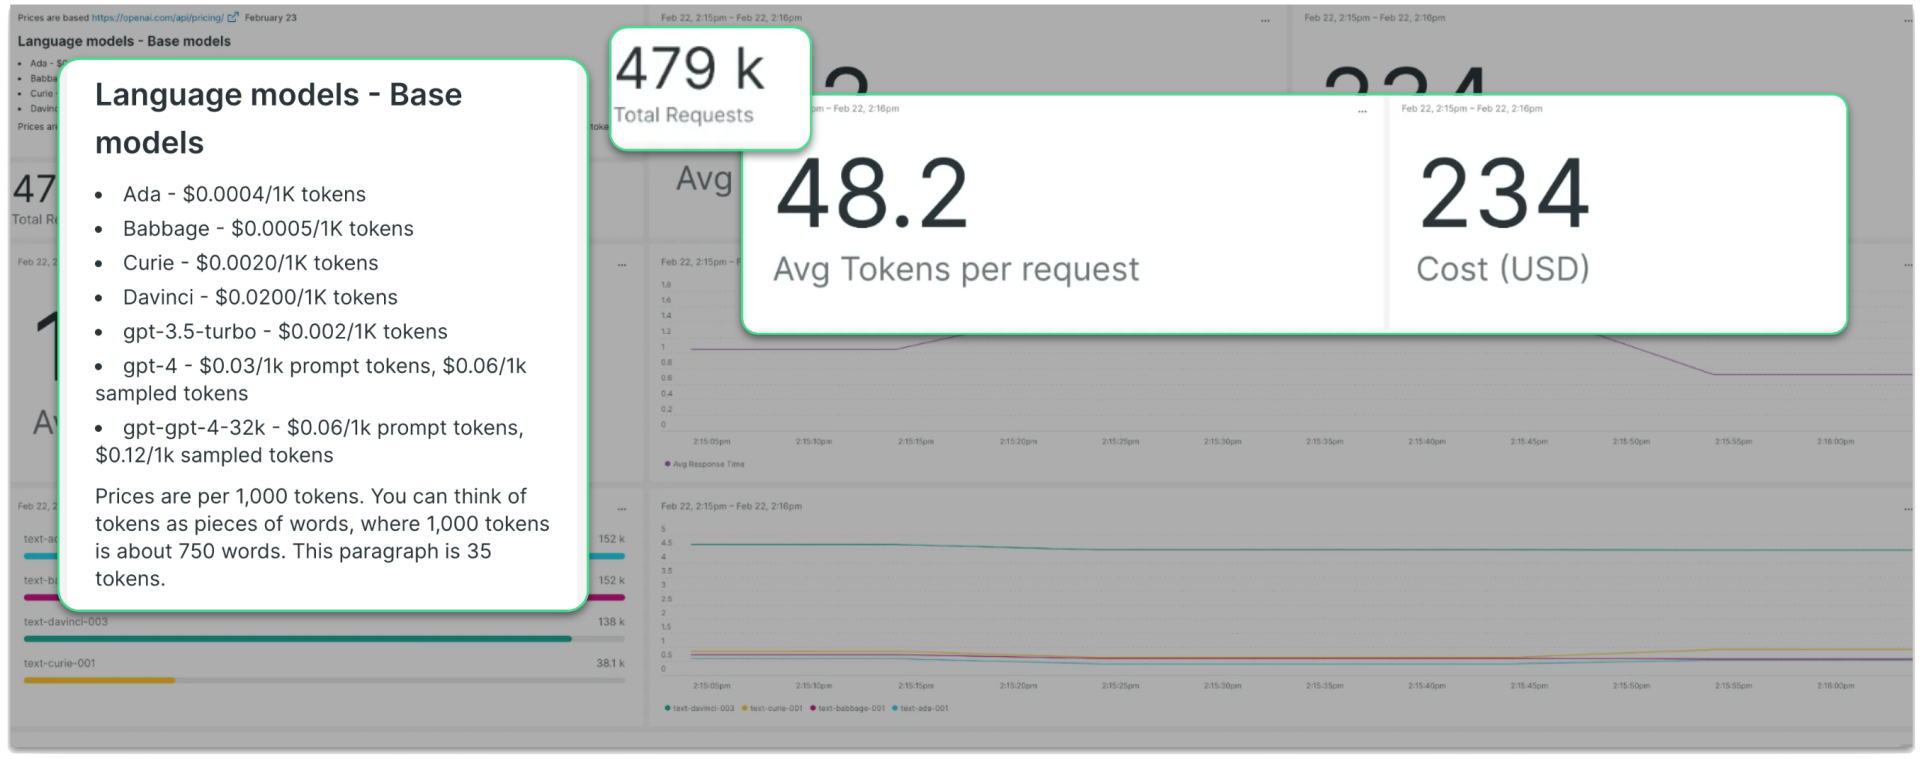Toggle Avg Response Time legend series
Viewport: 1920px width, 759px height.
tap(708, 464)
